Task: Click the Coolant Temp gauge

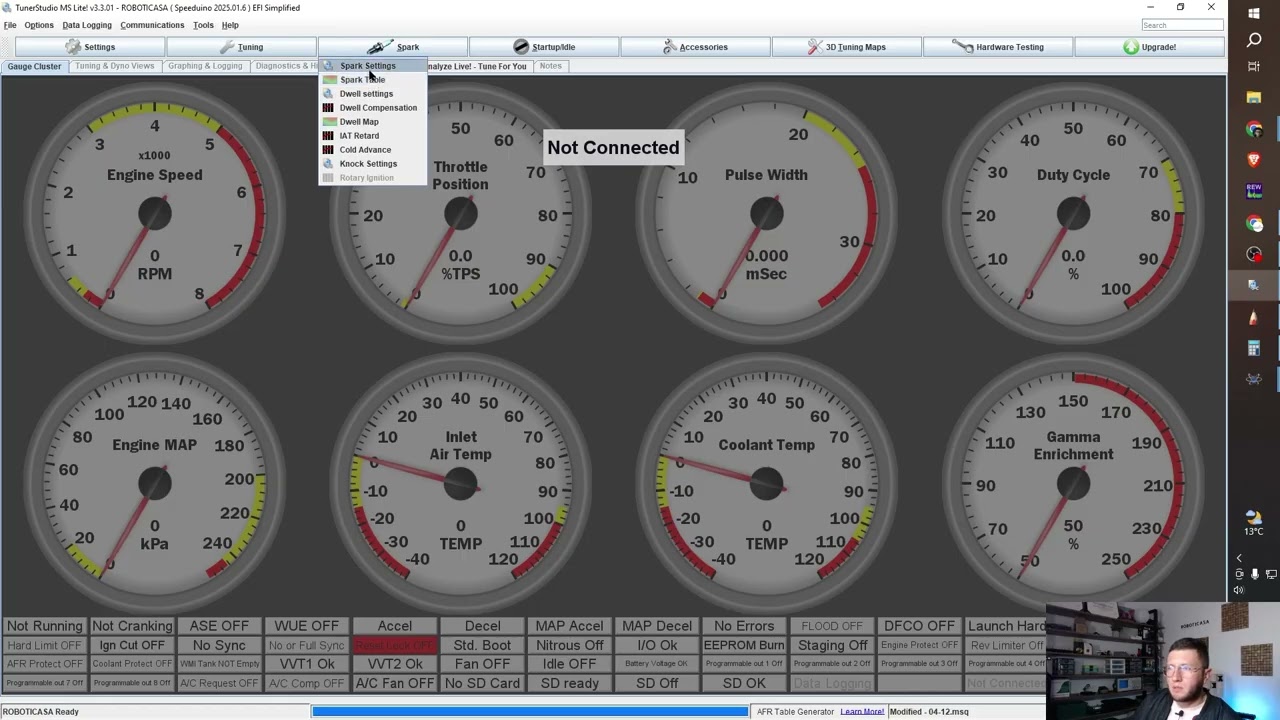Action: [x=767, y=482]
